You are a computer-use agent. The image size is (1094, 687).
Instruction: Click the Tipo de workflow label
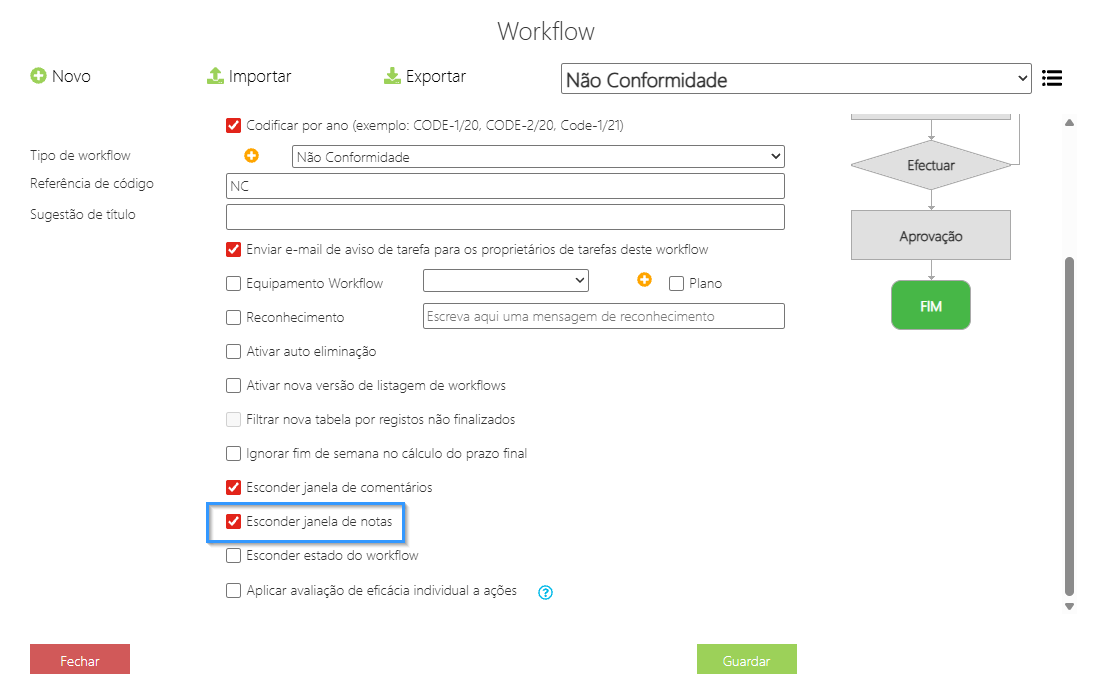tap(80, 156)
